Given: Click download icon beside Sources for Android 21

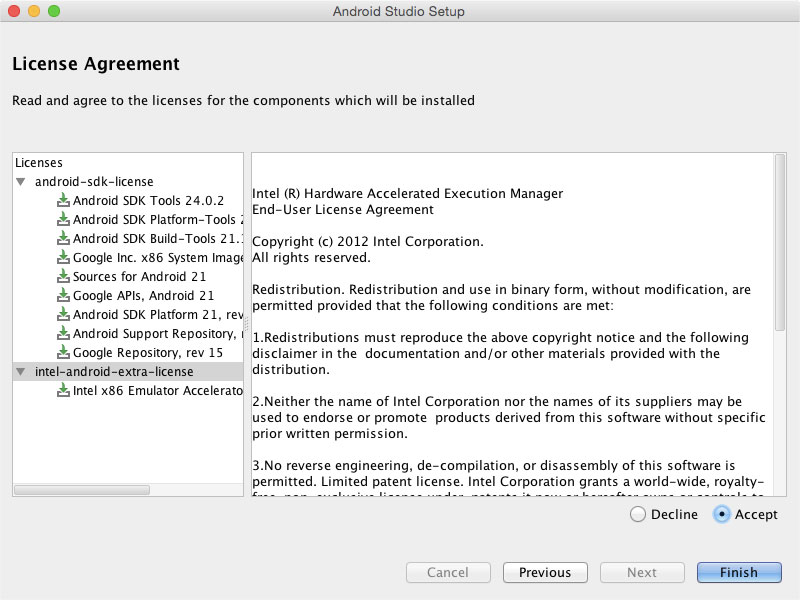Looking at the screenshot, I should pos(63,276).
